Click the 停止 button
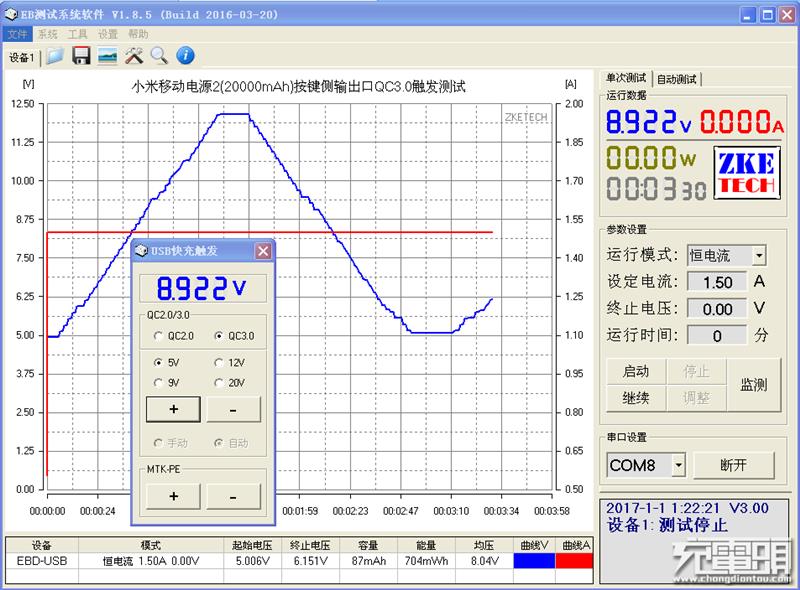Viewport: 800px width, 590px height. 696,372
